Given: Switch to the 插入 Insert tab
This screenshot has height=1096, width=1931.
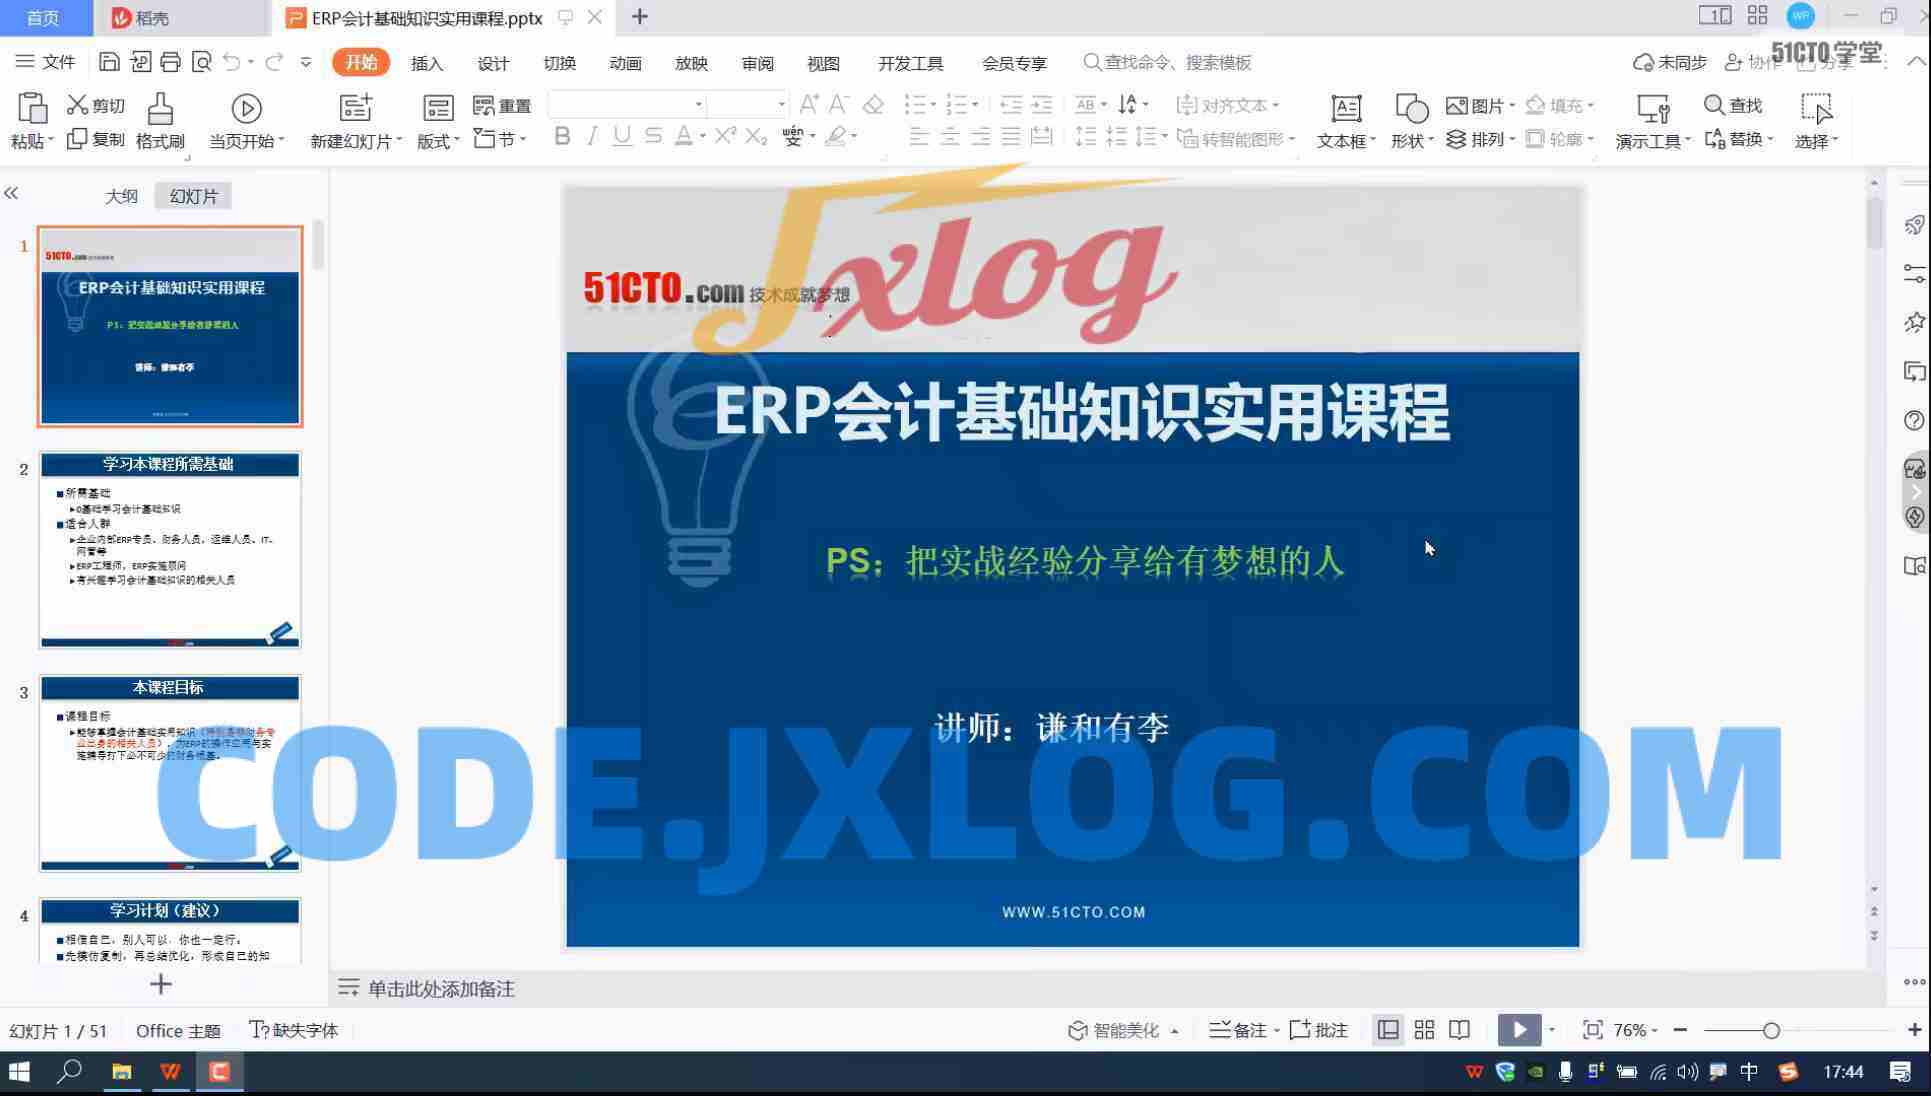Looking at the screenshot, I should [427, 63].
